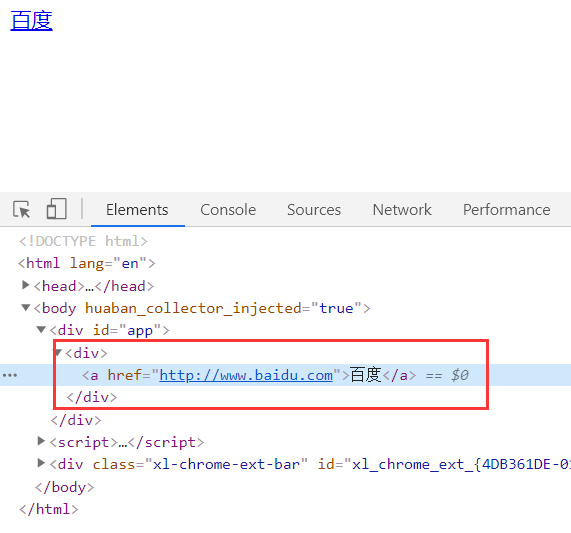Expand the head element node
571x533 pixels.
(x=25, y=285)
